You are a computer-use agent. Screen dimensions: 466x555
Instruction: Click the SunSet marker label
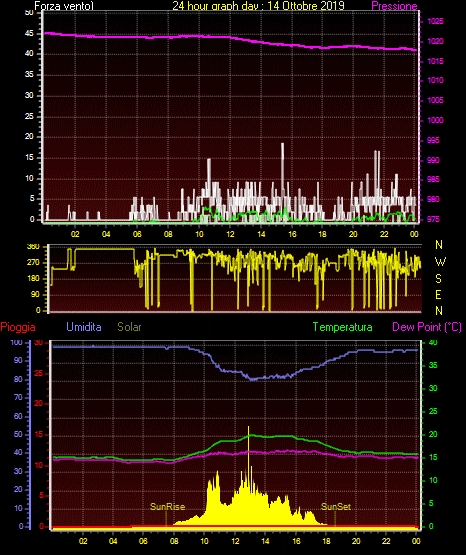click(x=336, y=507)
